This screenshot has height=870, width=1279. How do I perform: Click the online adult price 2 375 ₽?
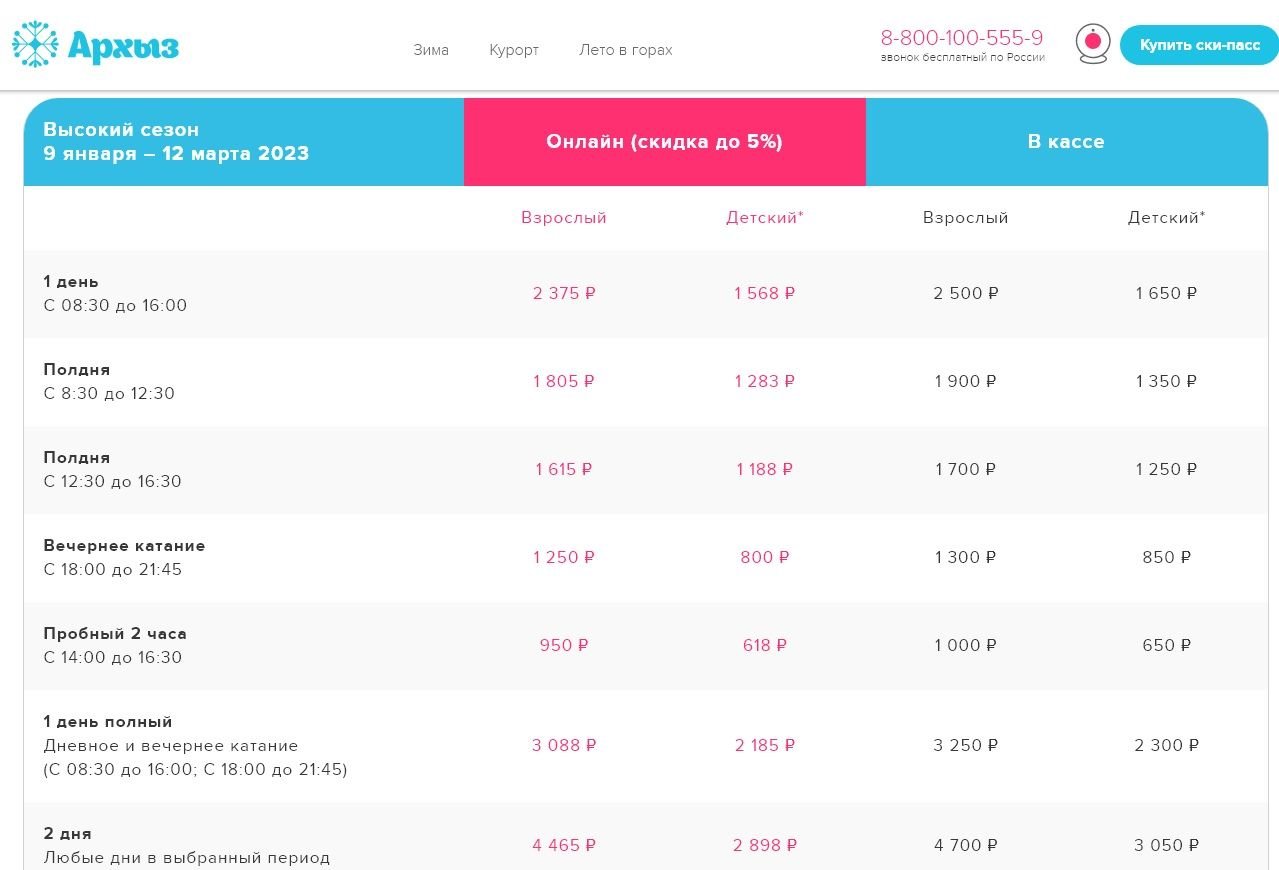point(564,294)
